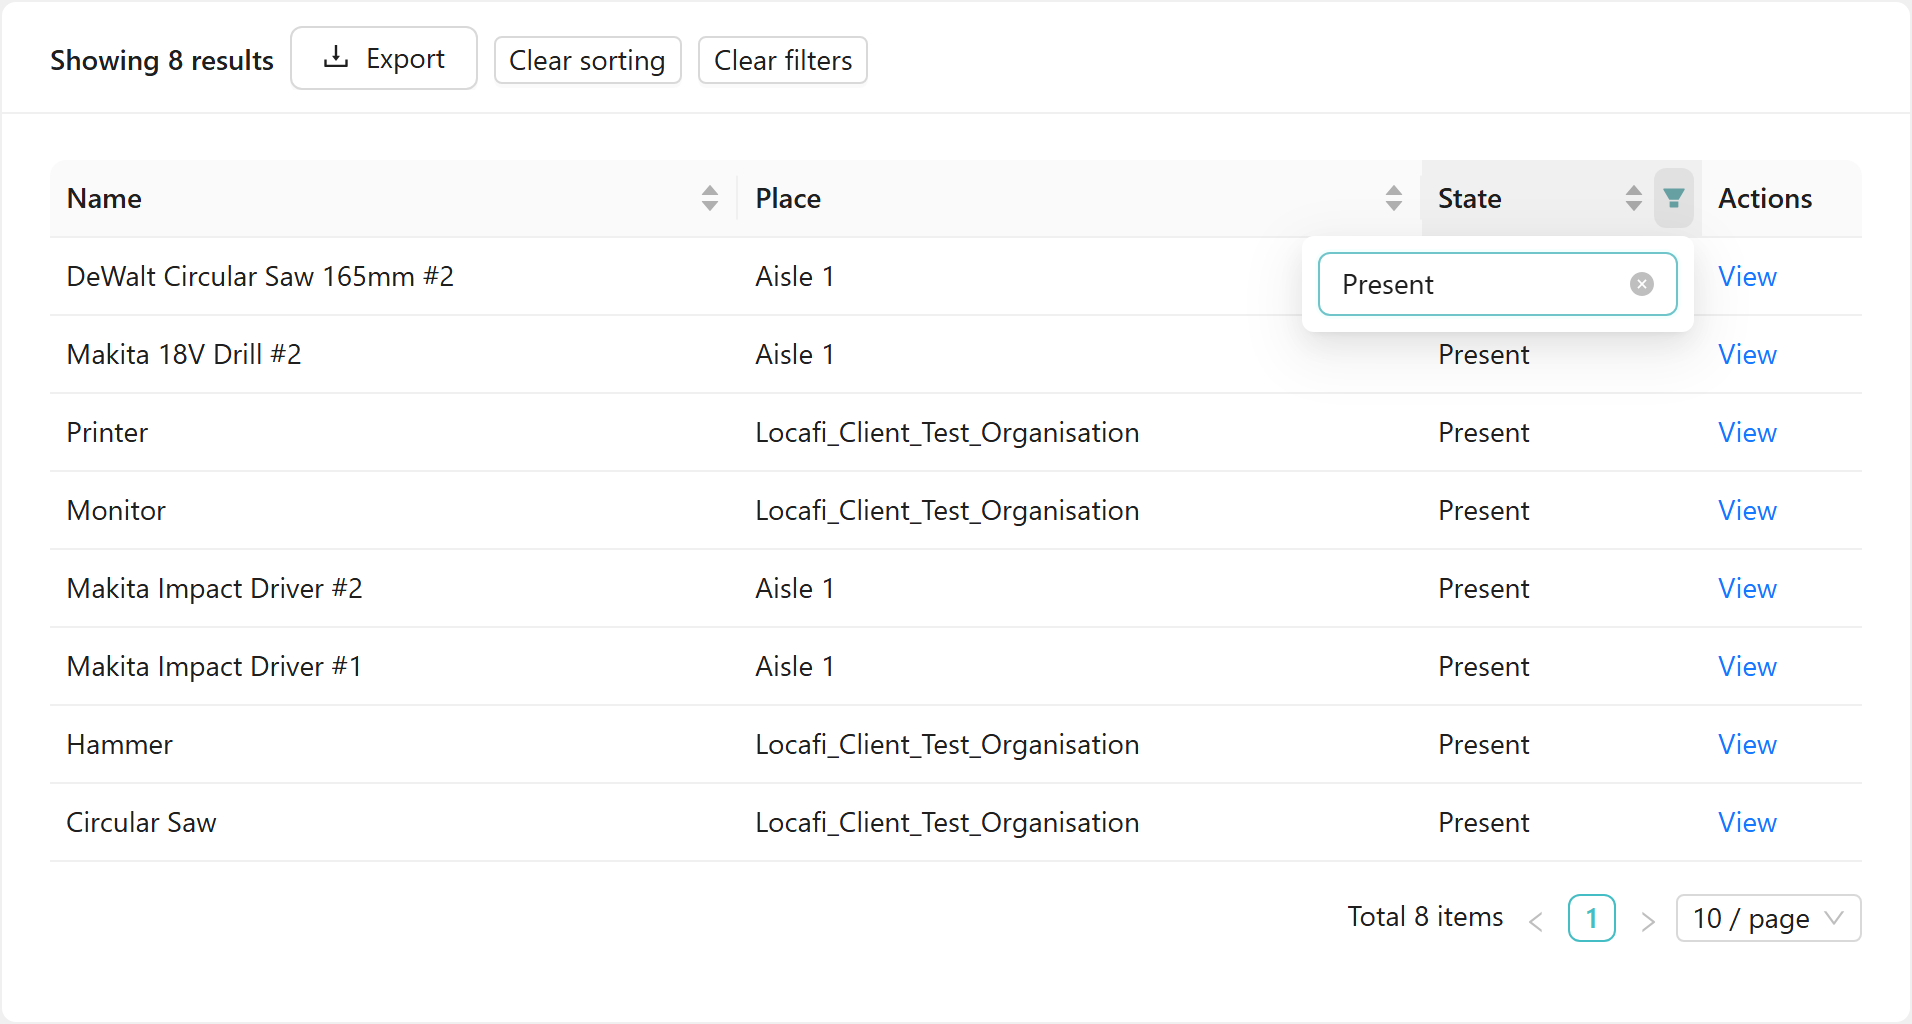Open View link for Hammer
The width and height of the screenshot is (1912, 1024).
[x=1747, y=744]
